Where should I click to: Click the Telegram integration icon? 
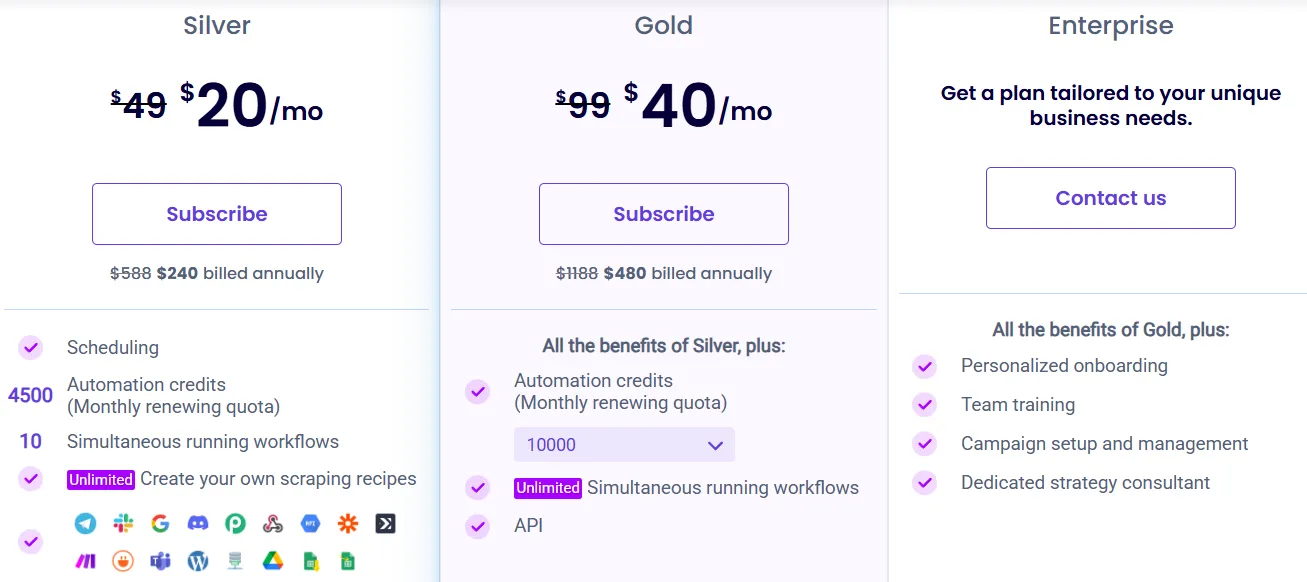point(85,523)
